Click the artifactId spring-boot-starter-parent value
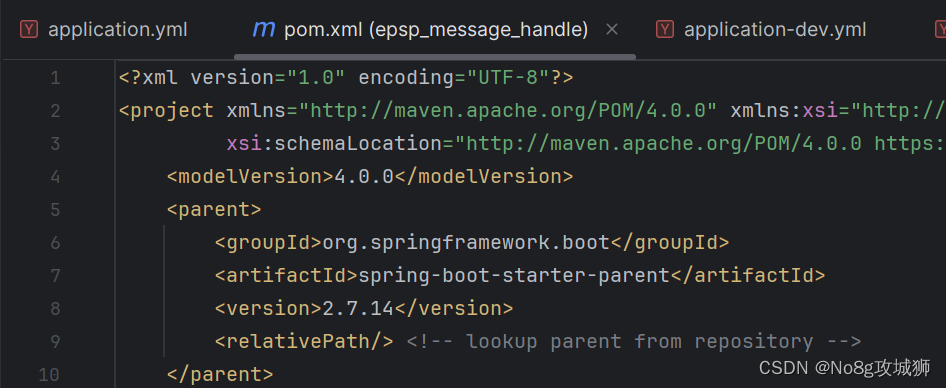Viewport: 946px width, 388px height. (x=514, y=276)
